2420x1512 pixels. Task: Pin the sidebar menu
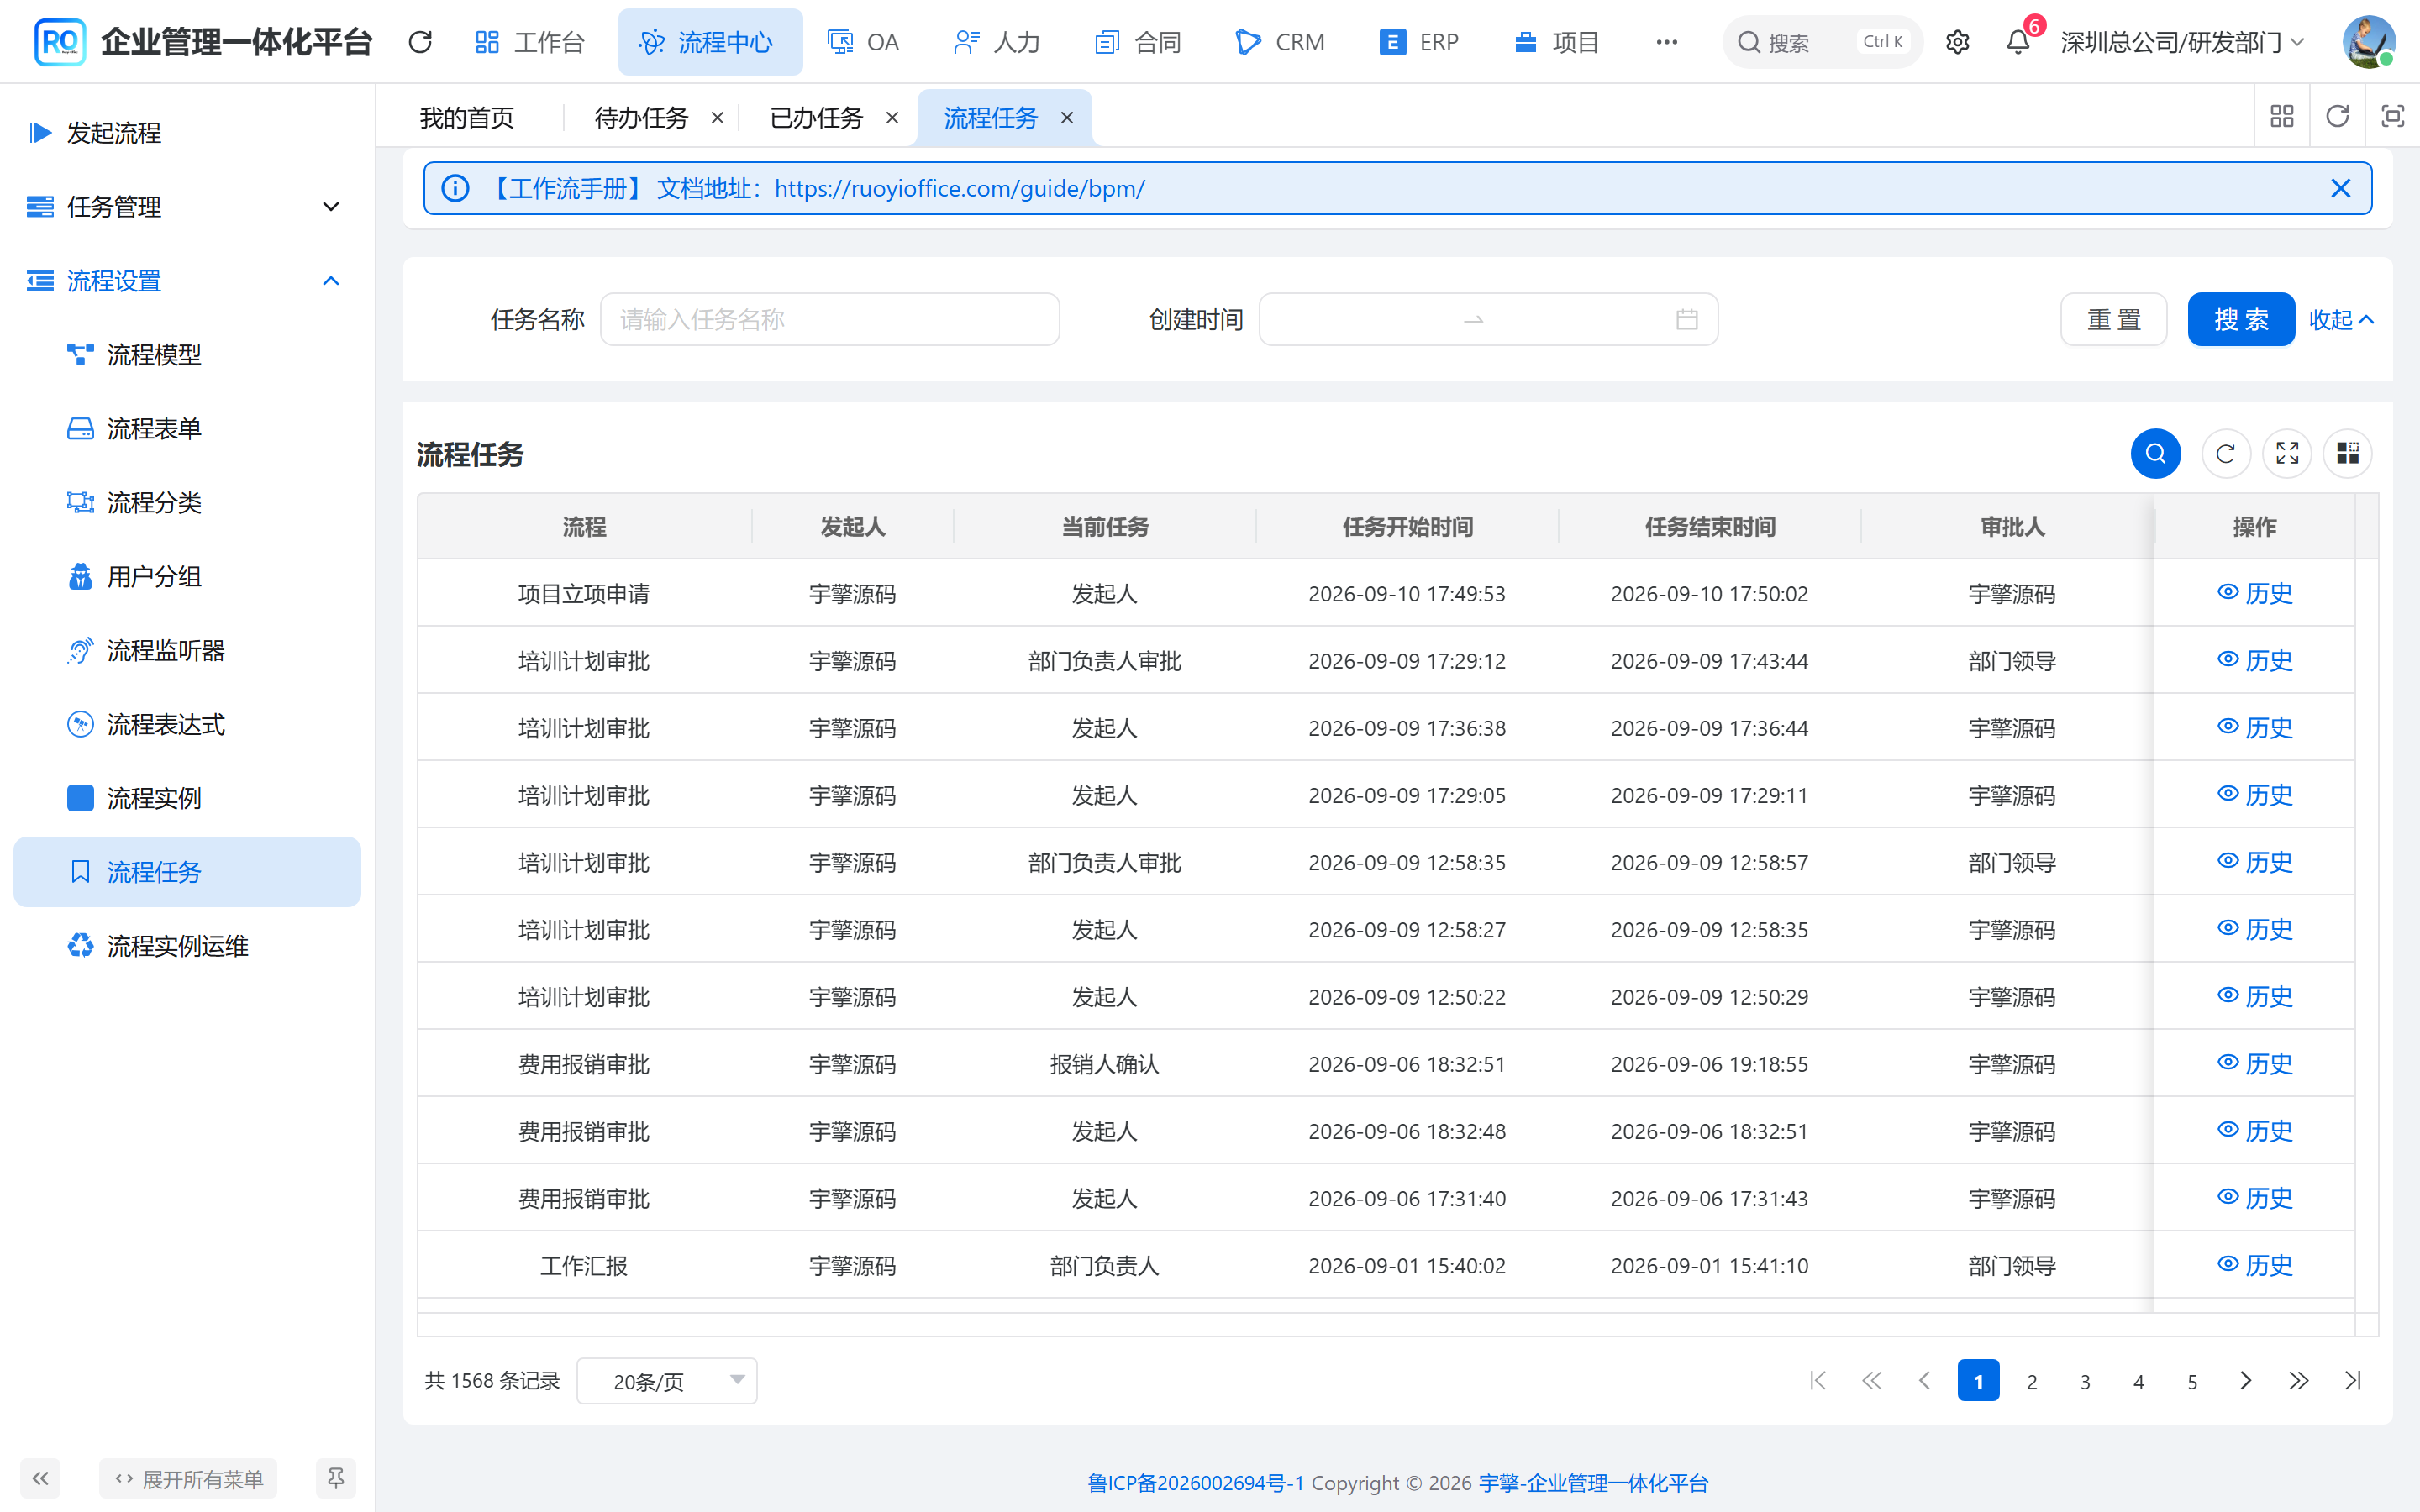335,1478
